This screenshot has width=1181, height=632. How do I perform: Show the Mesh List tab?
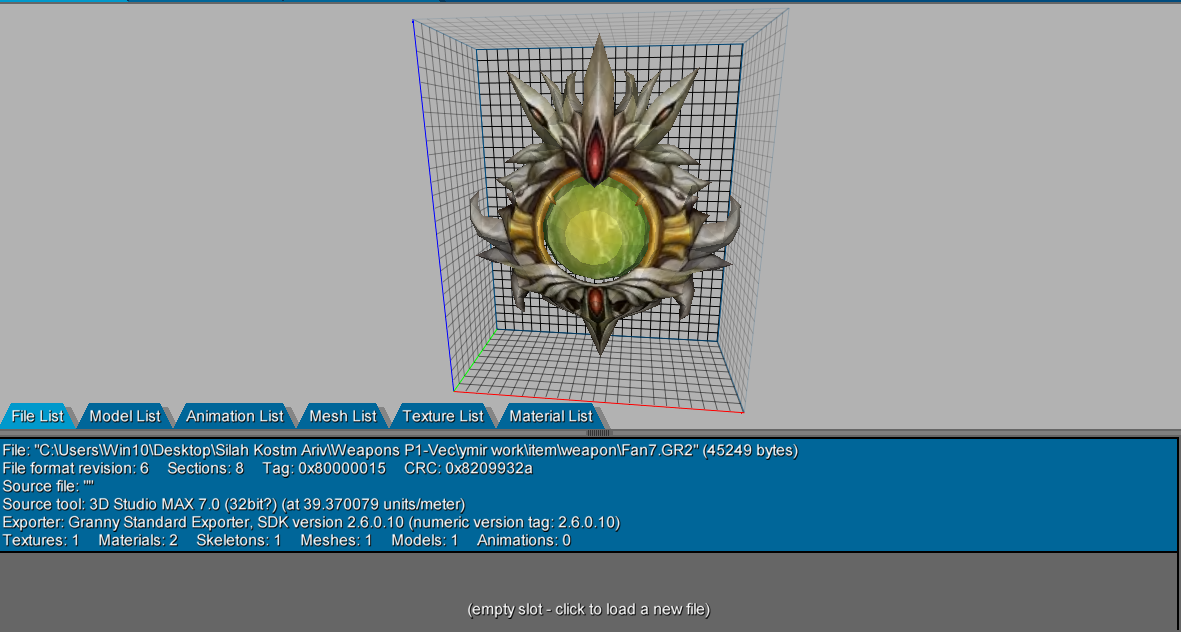[343, 416]
